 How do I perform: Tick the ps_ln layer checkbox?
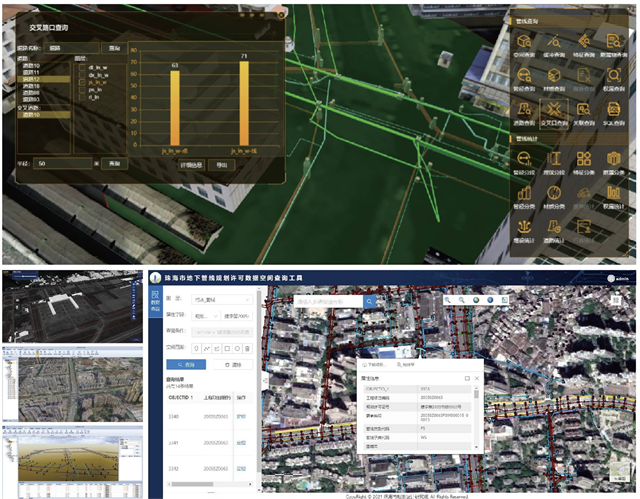click(81, 89)
